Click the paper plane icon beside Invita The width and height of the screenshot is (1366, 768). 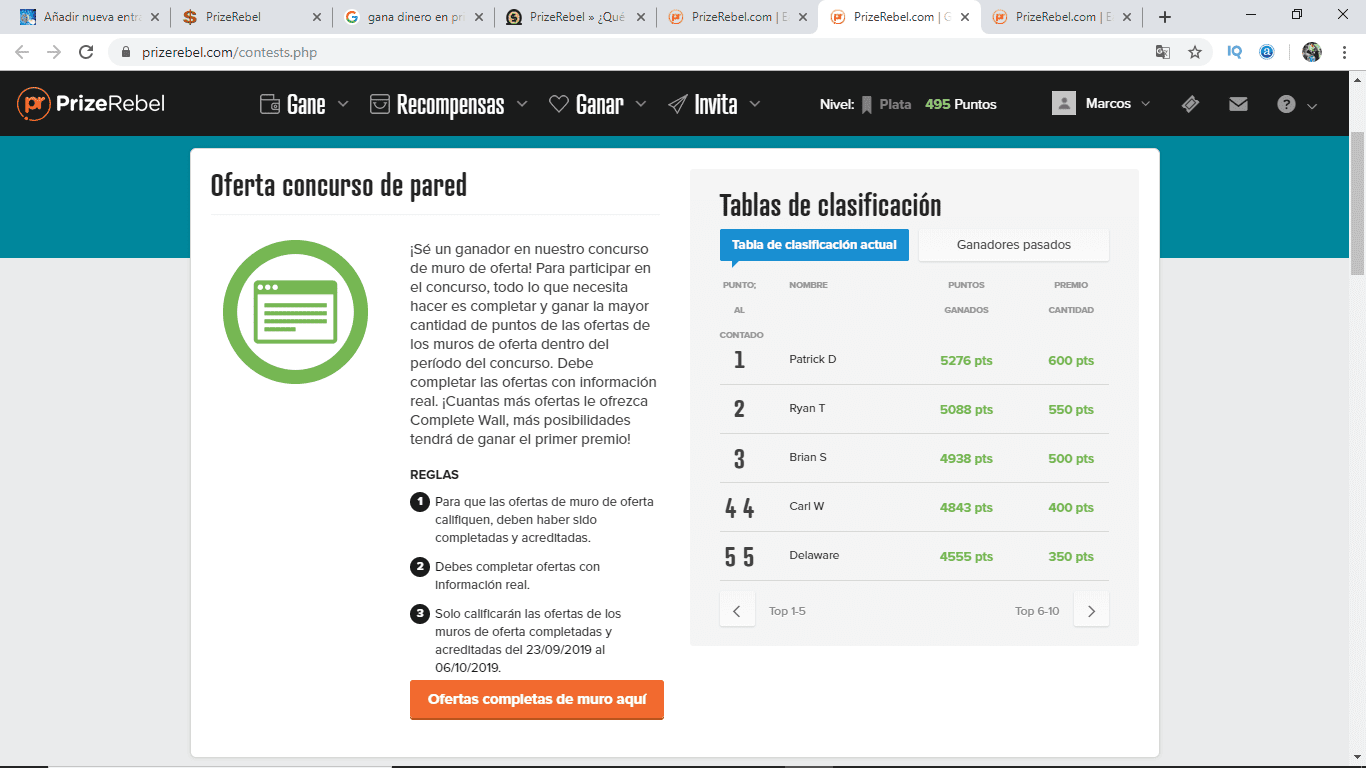[x=678, y=104]
